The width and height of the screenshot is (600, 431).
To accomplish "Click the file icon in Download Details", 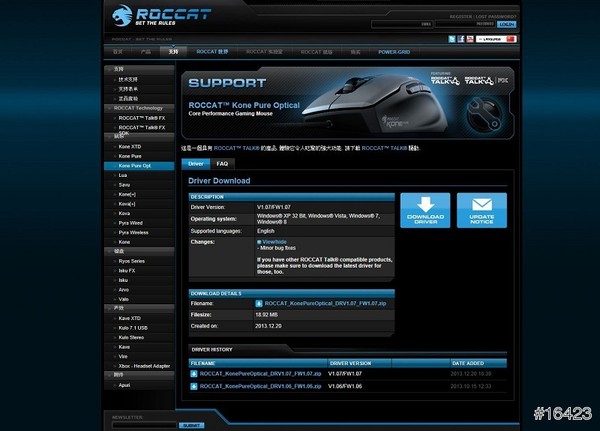I will click(x=260, y=302).
